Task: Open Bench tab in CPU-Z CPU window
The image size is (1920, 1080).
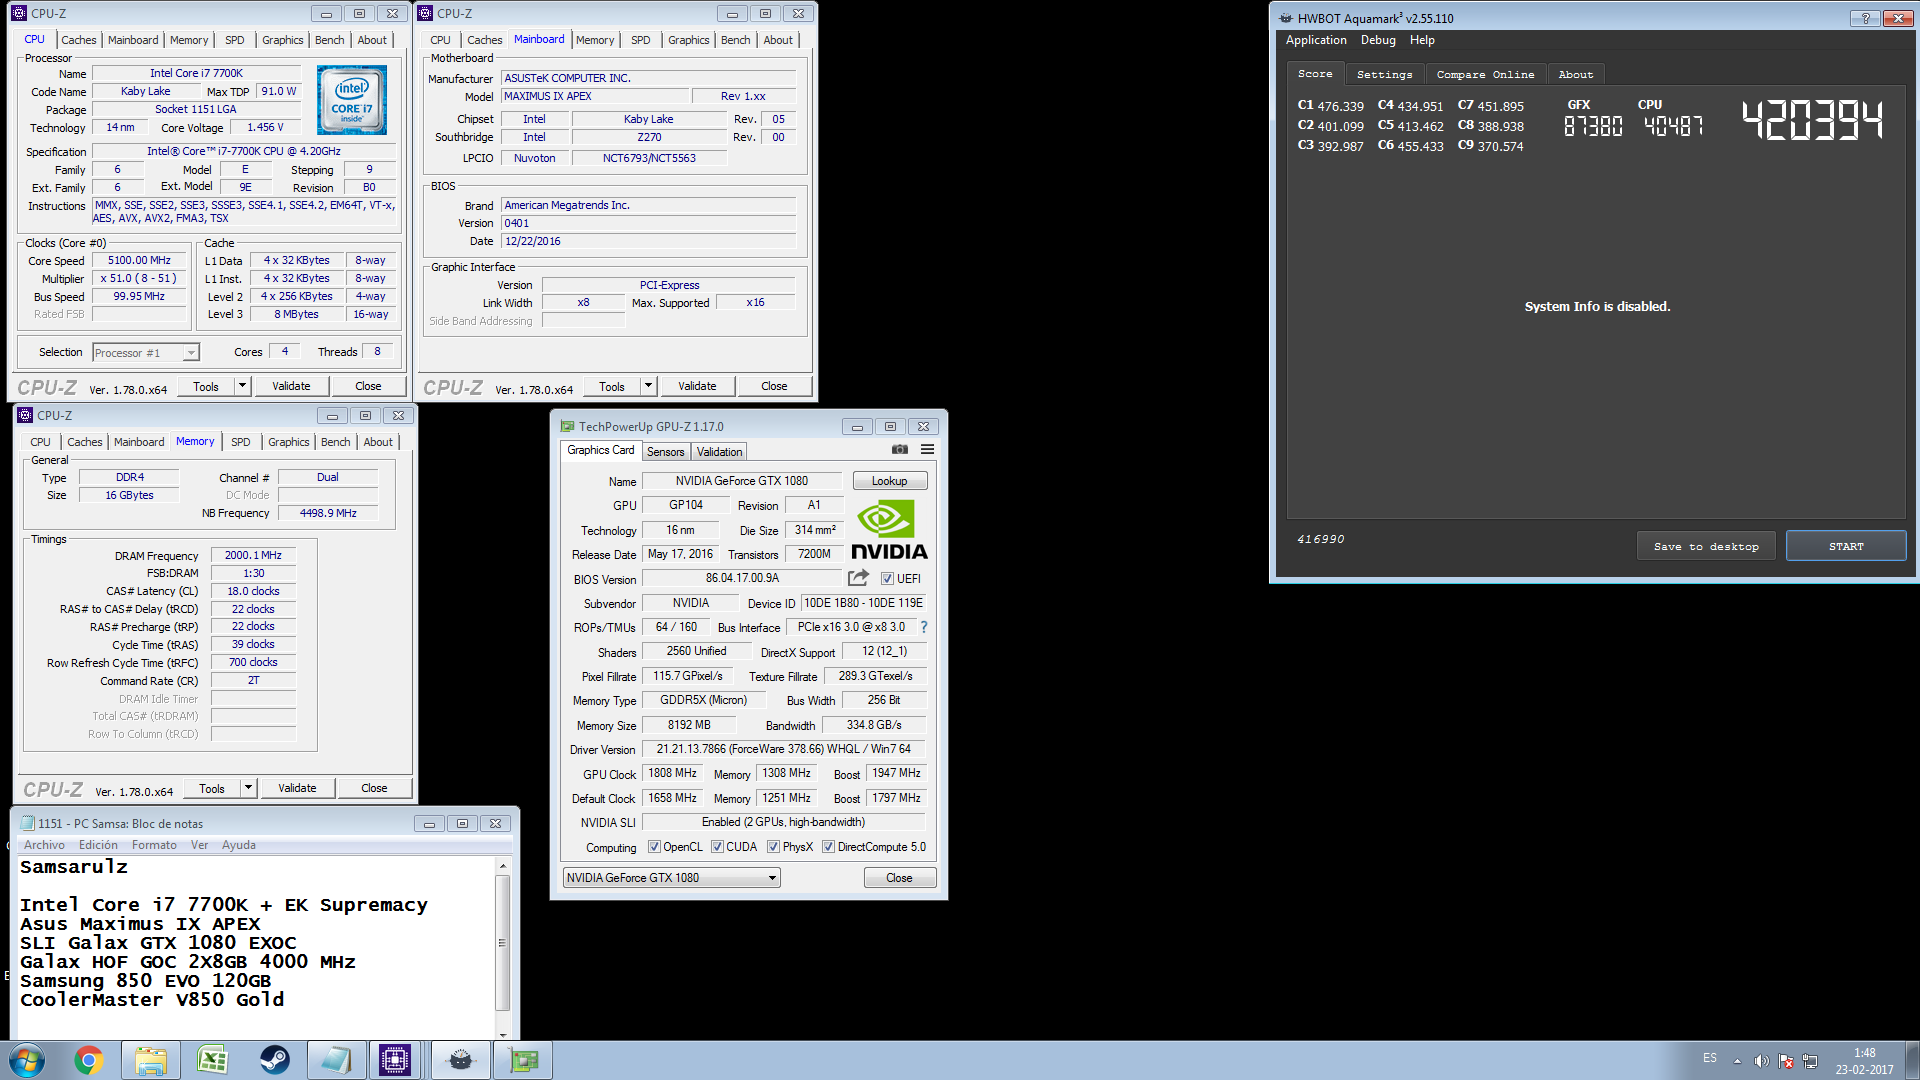Action: point(329,40)
